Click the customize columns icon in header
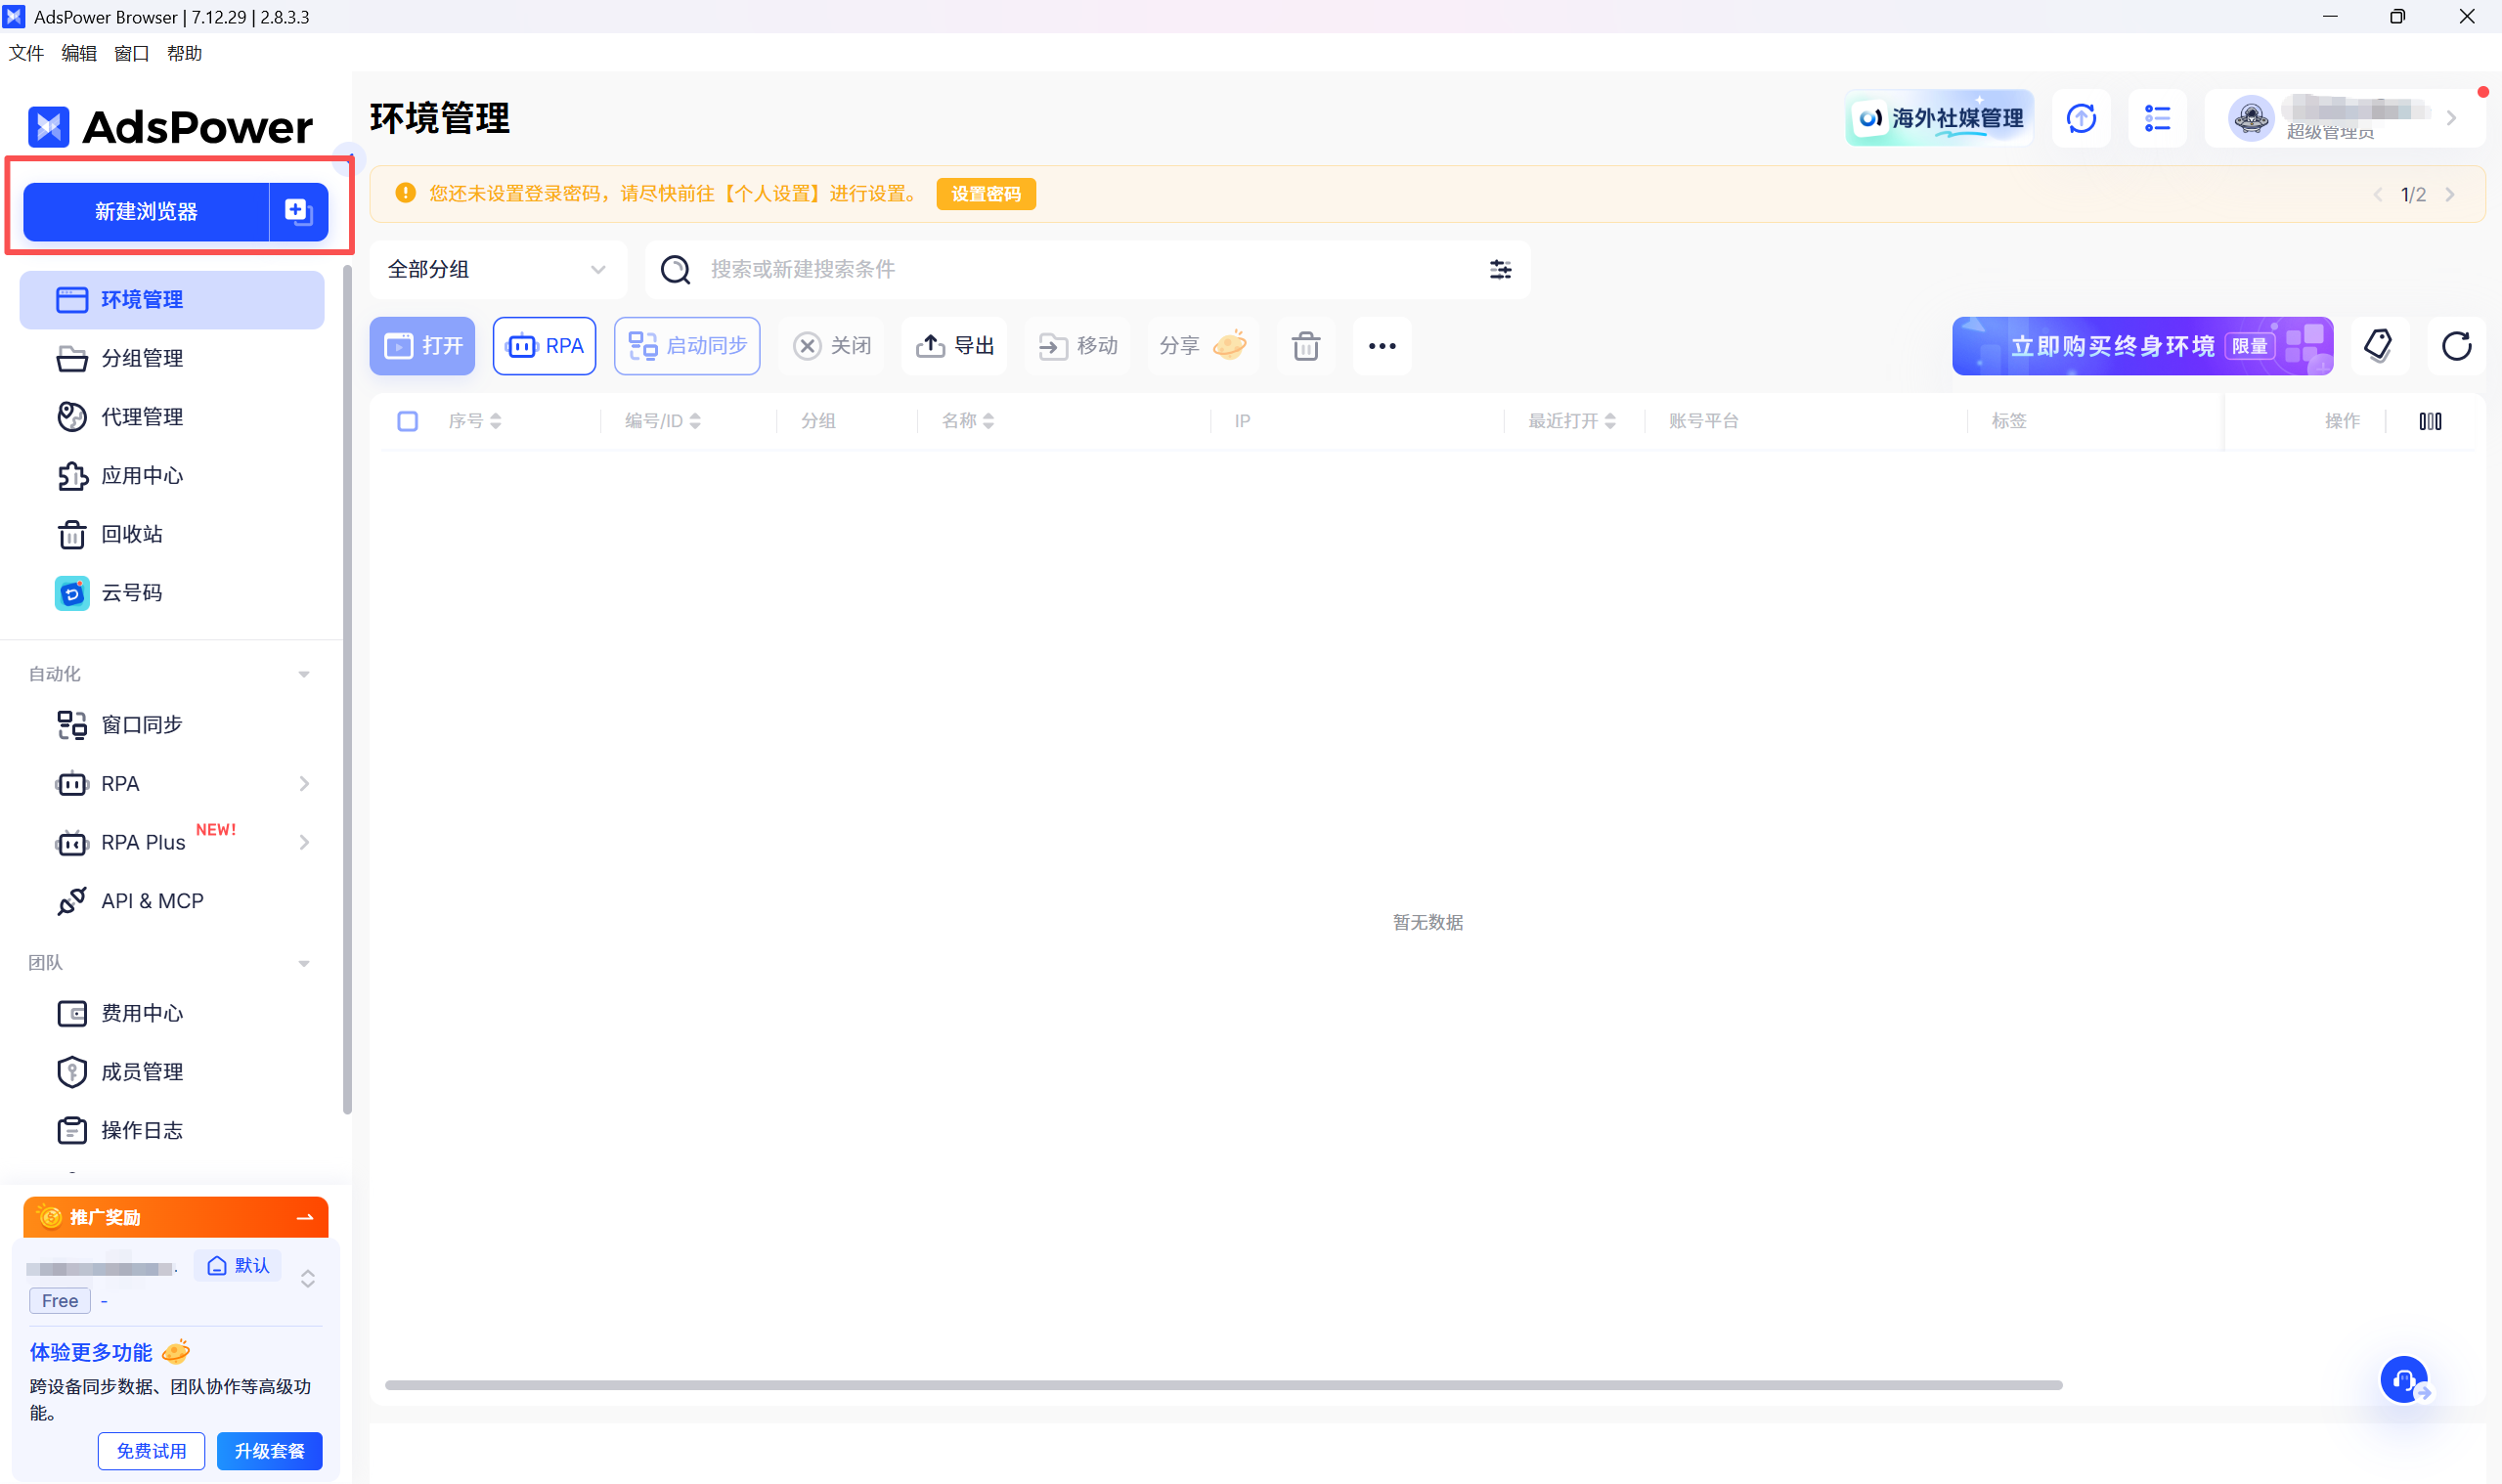 coord(2429,421)
